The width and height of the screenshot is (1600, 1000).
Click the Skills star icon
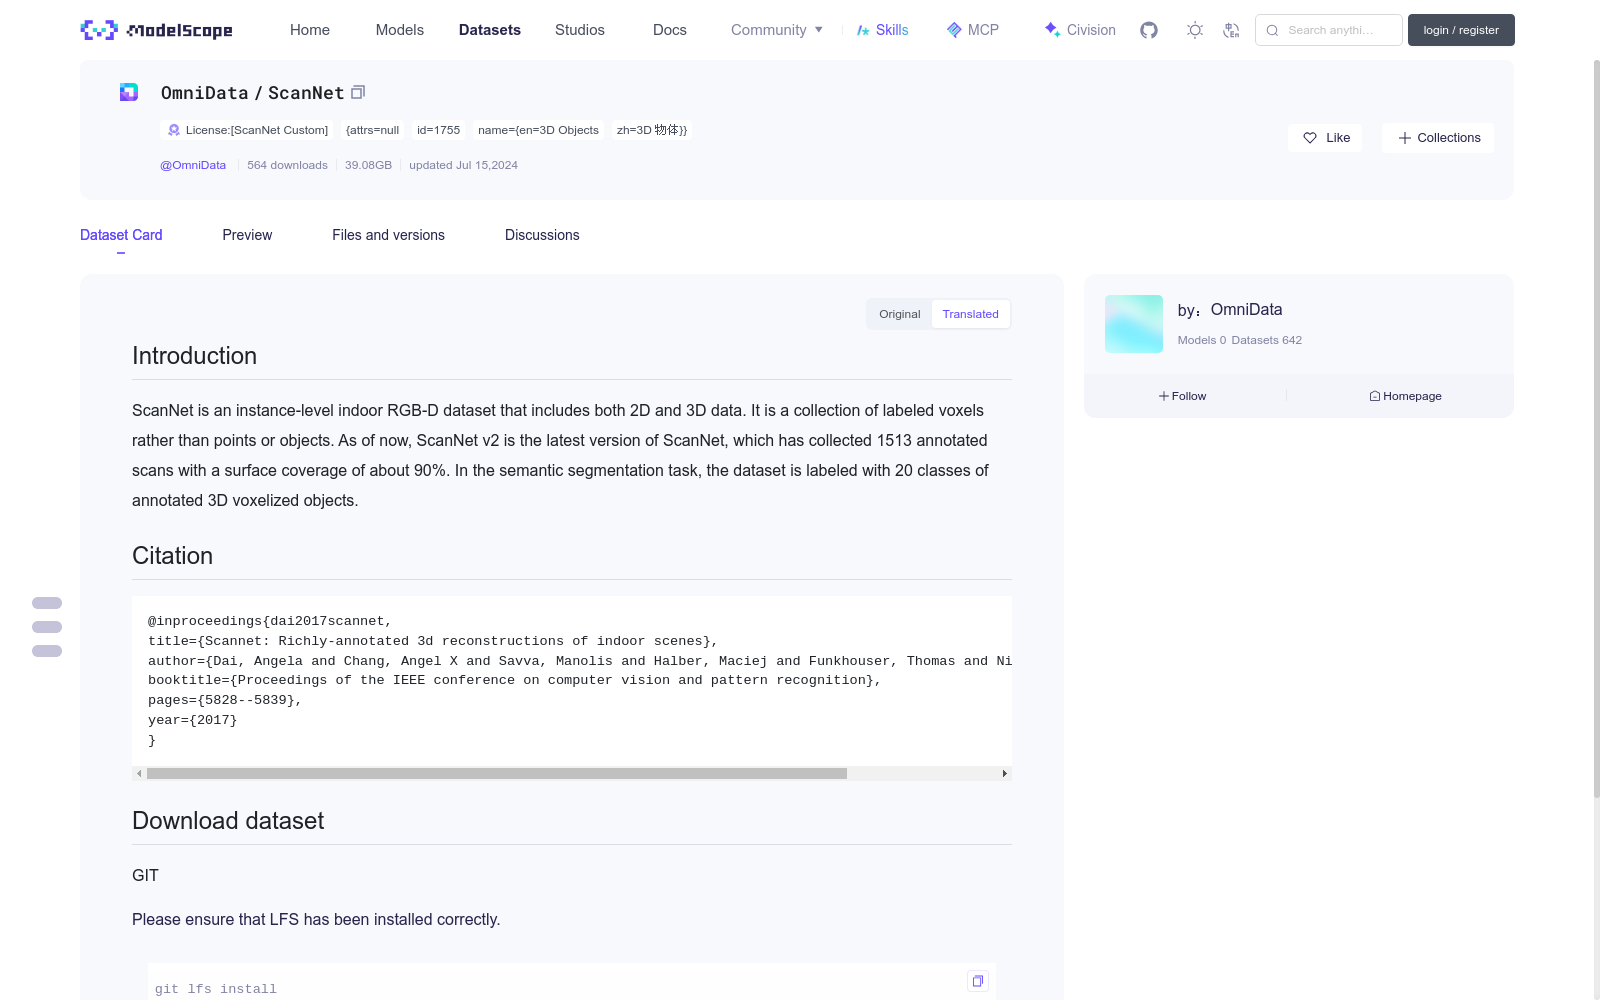click(x=863, y=30)
